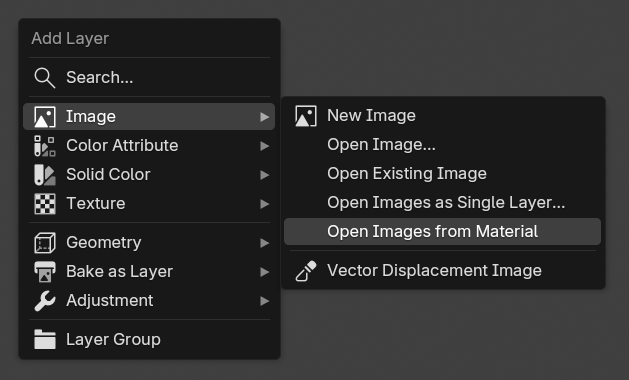
Task: Click the Image entry picture icon
Action: (x=45, y=117)
